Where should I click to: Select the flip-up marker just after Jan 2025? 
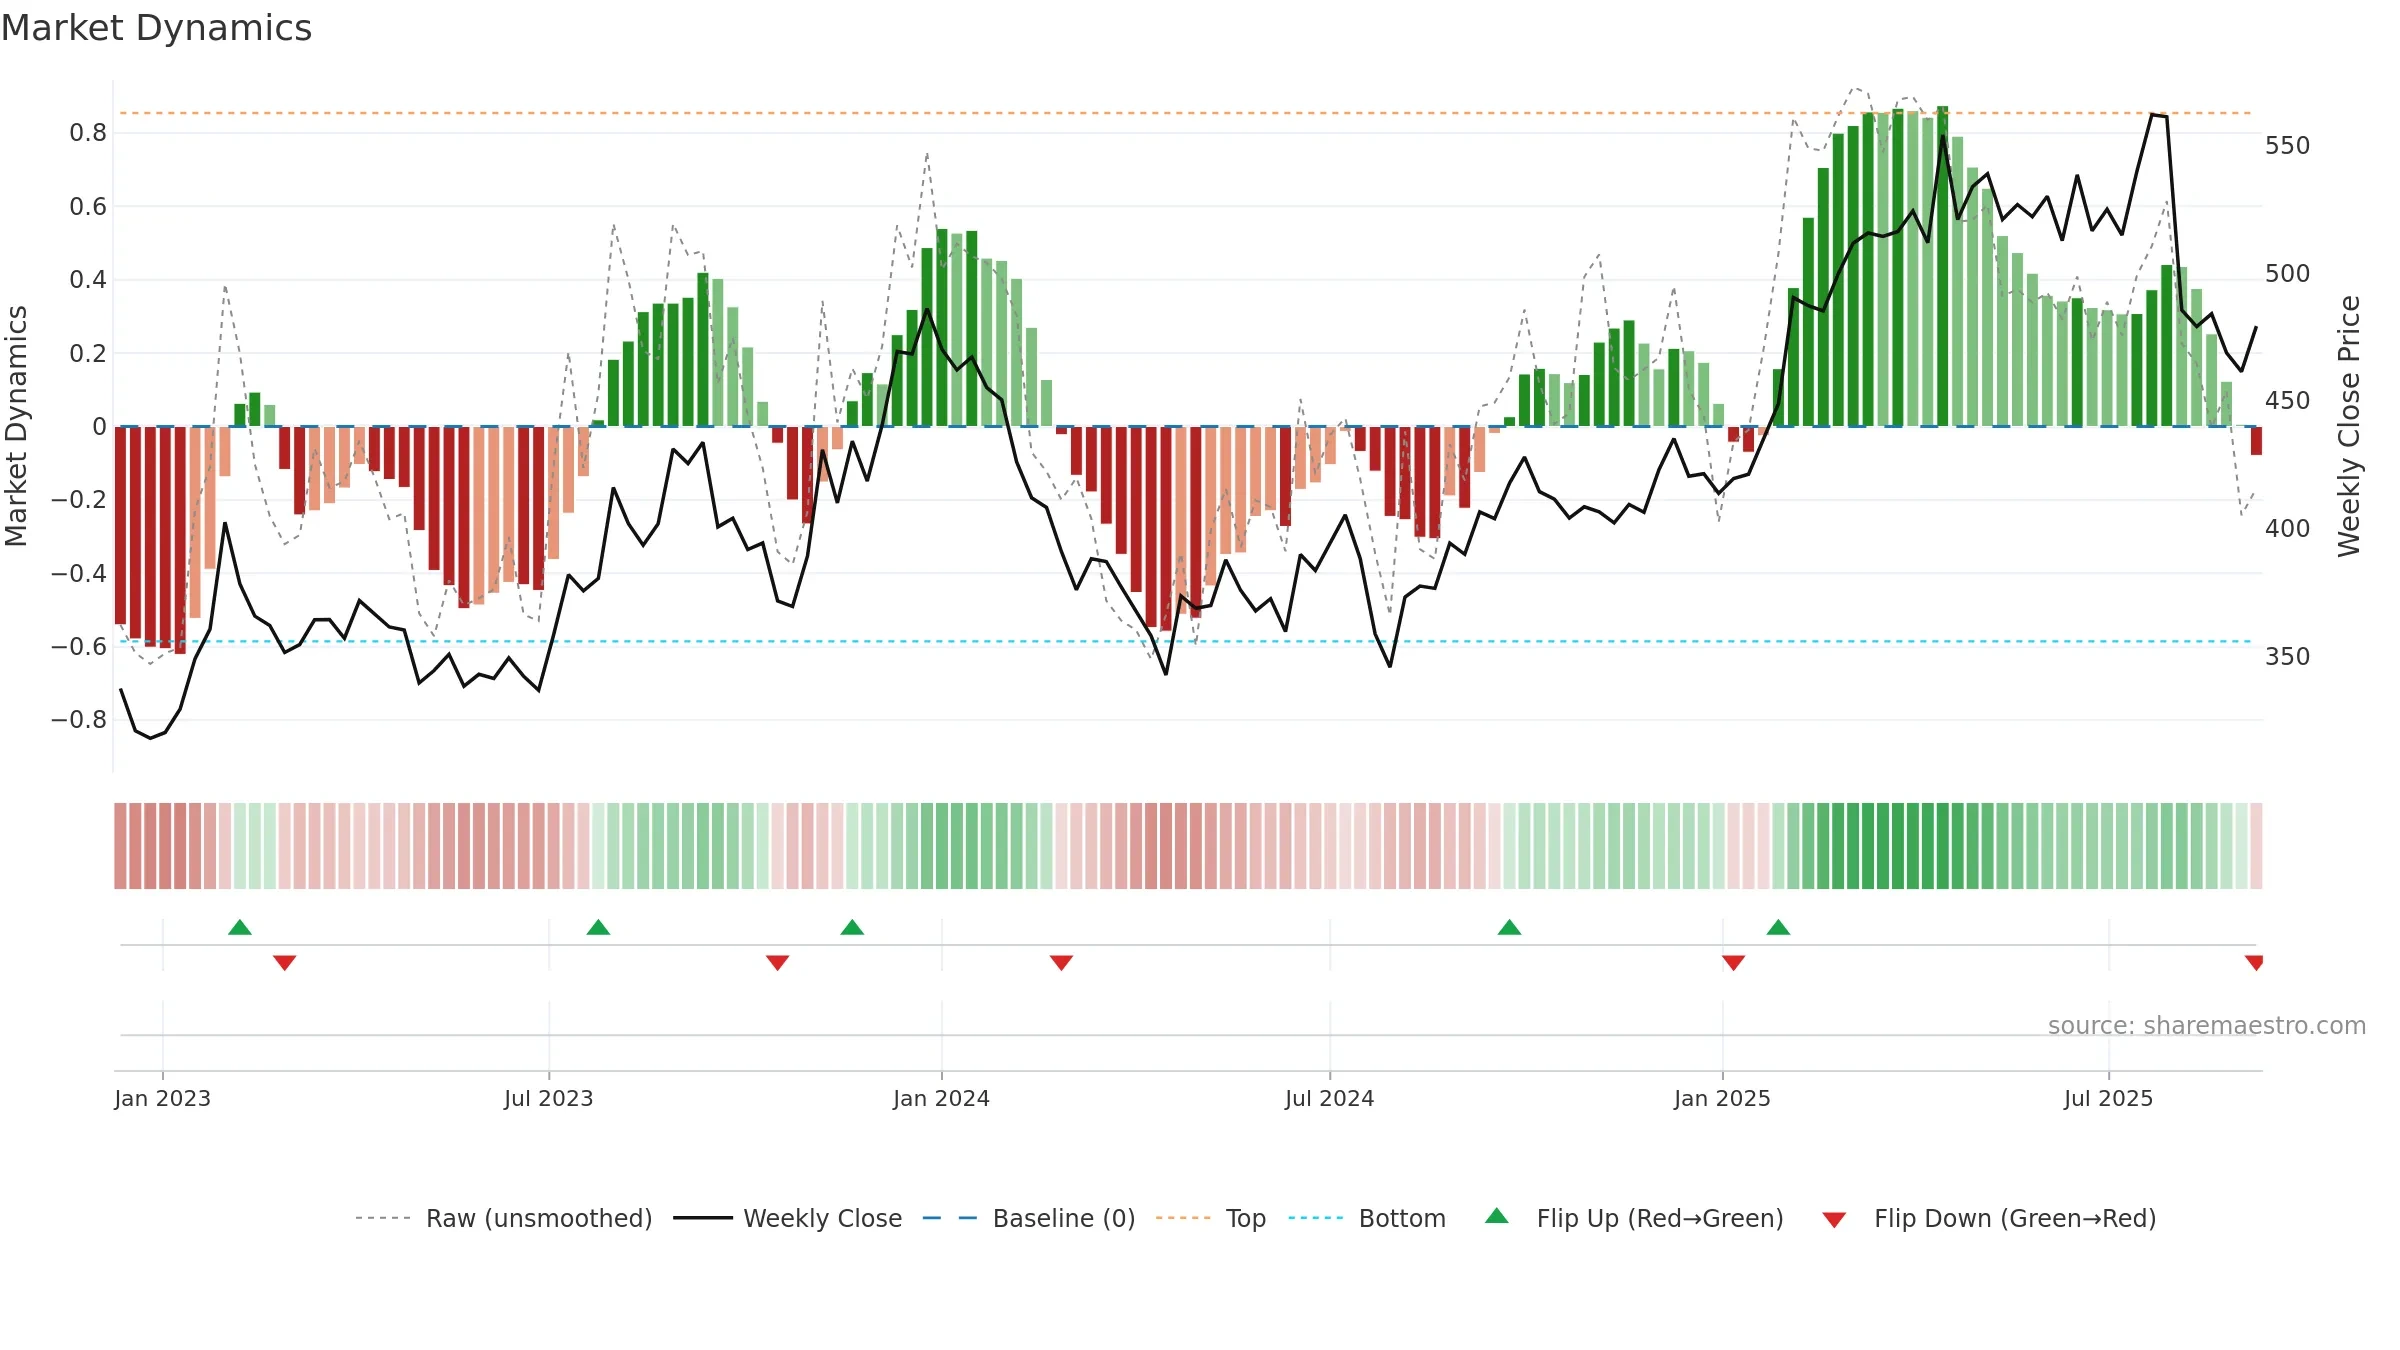tap(1778, 927)
